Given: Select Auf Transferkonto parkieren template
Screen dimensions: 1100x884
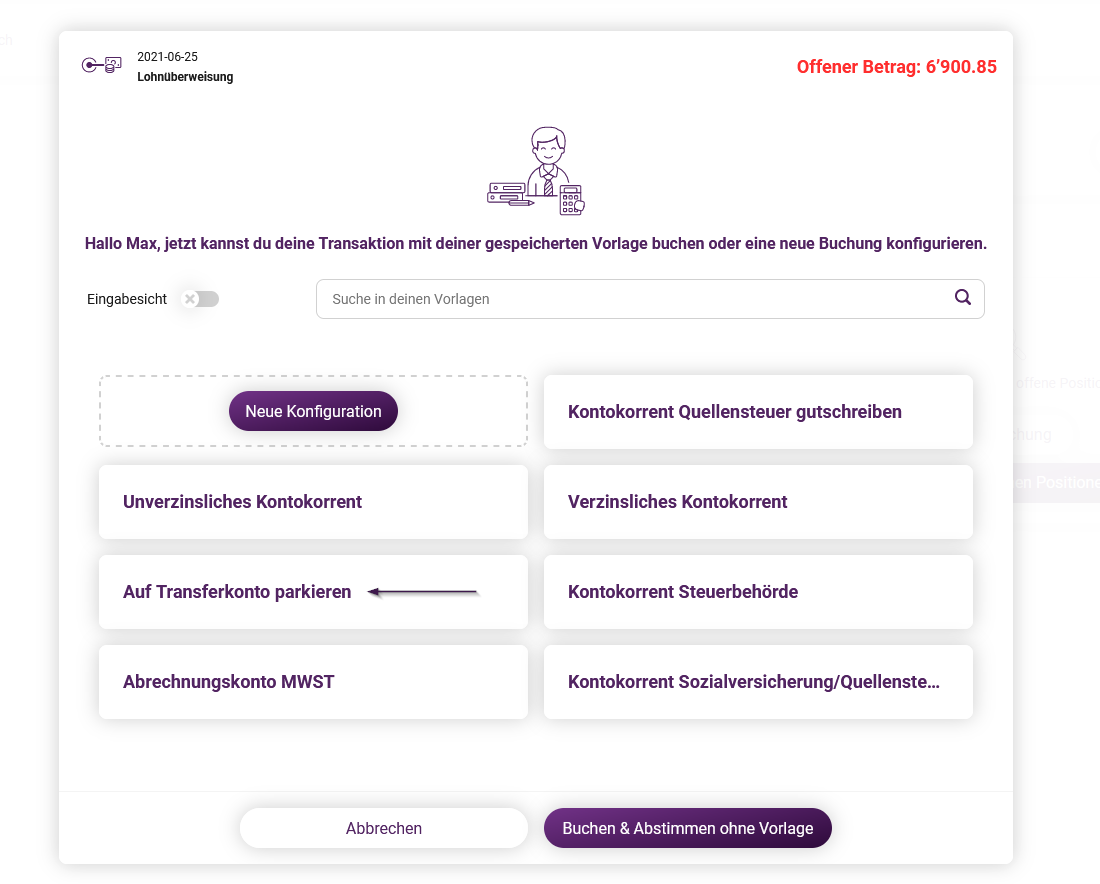Looking at the screenshot, I should tap(314, 592).
